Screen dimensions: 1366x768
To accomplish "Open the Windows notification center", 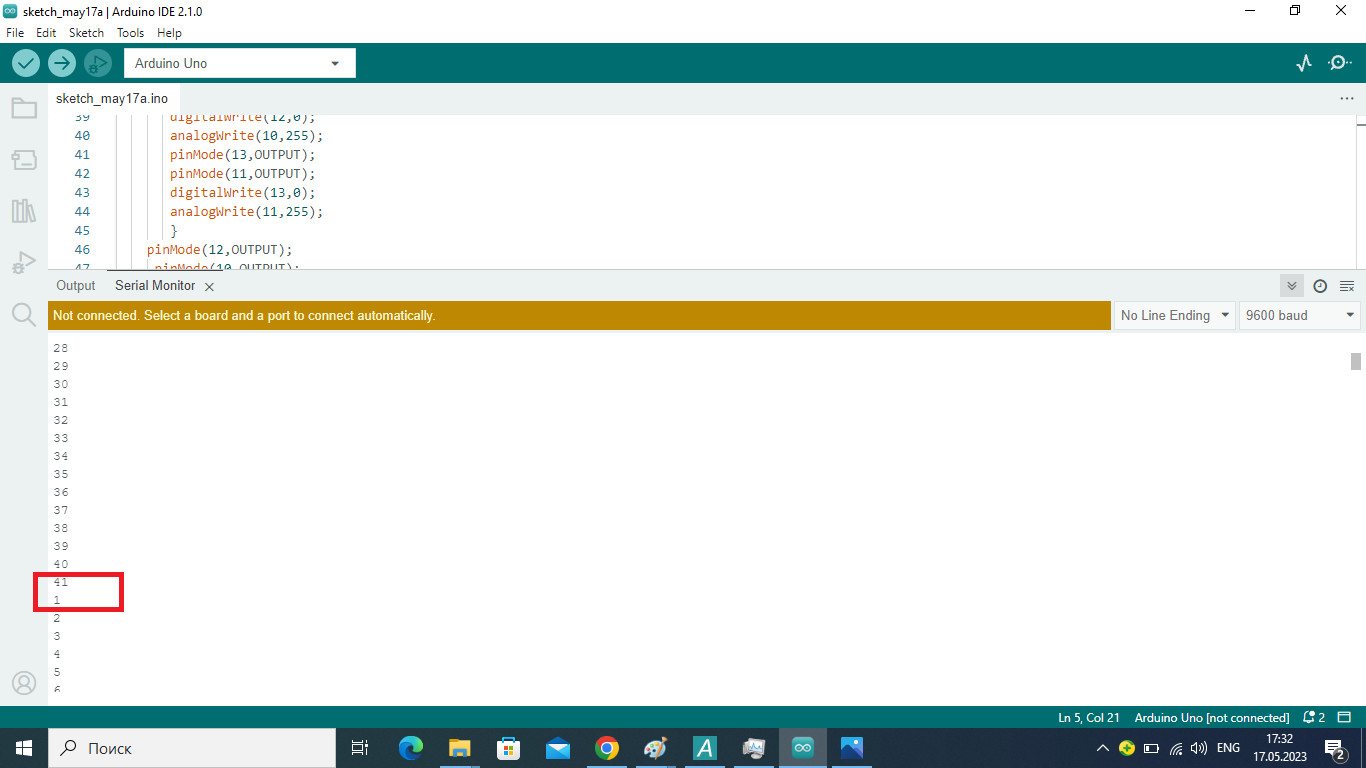I will point(1334,748).
